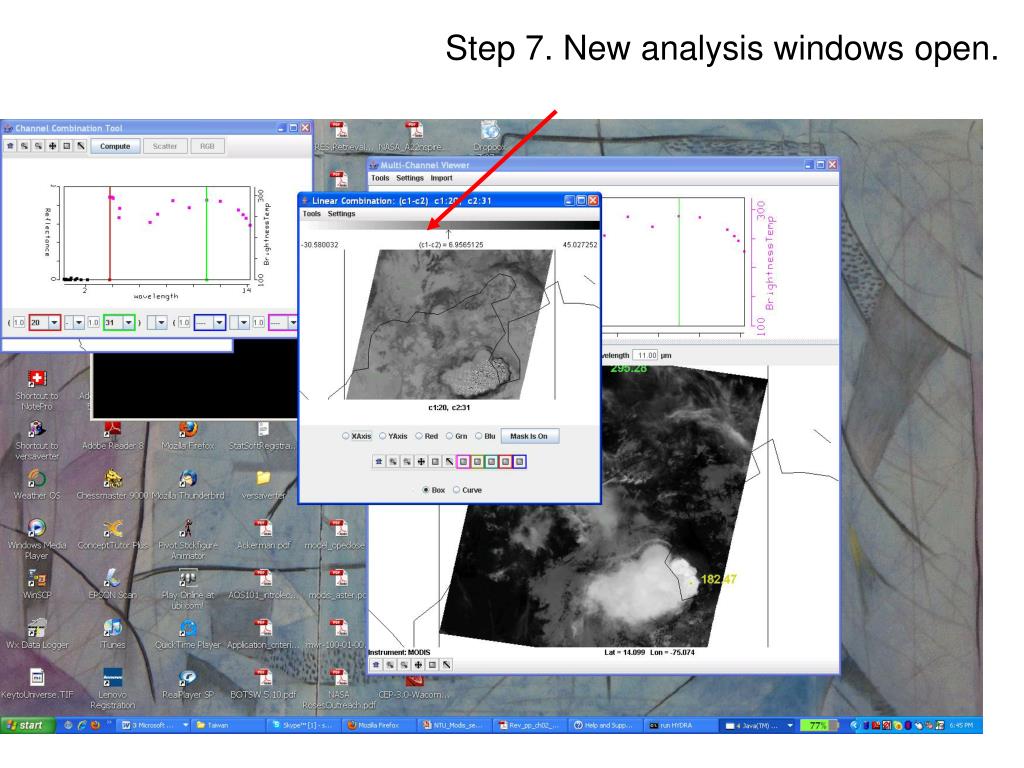Click home/reset icon in Linear Combination toolbar
The height and width of the screenshot is (768, 1024).
tap(379, 462)
